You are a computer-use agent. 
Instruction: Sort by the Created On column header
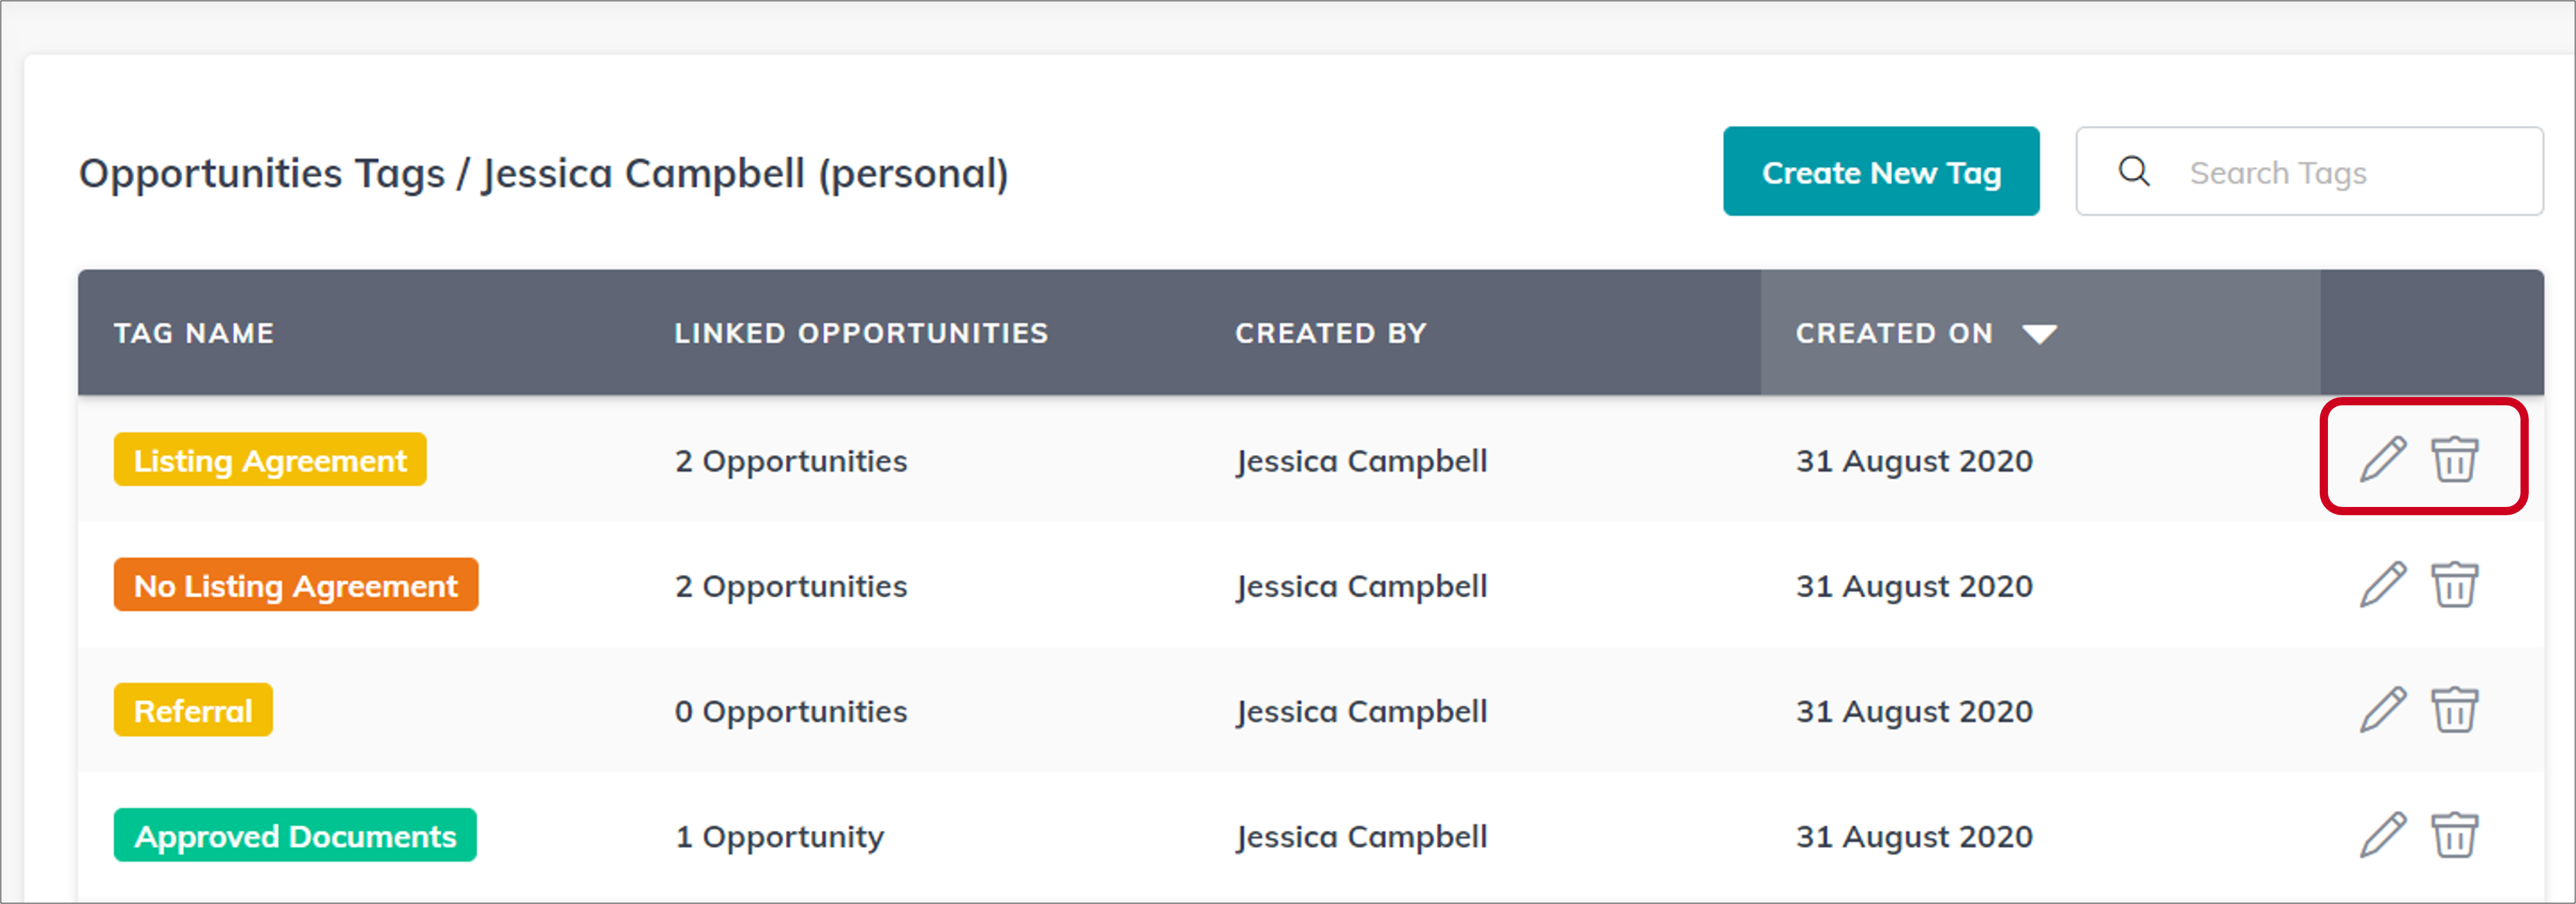pos(1894,333)
